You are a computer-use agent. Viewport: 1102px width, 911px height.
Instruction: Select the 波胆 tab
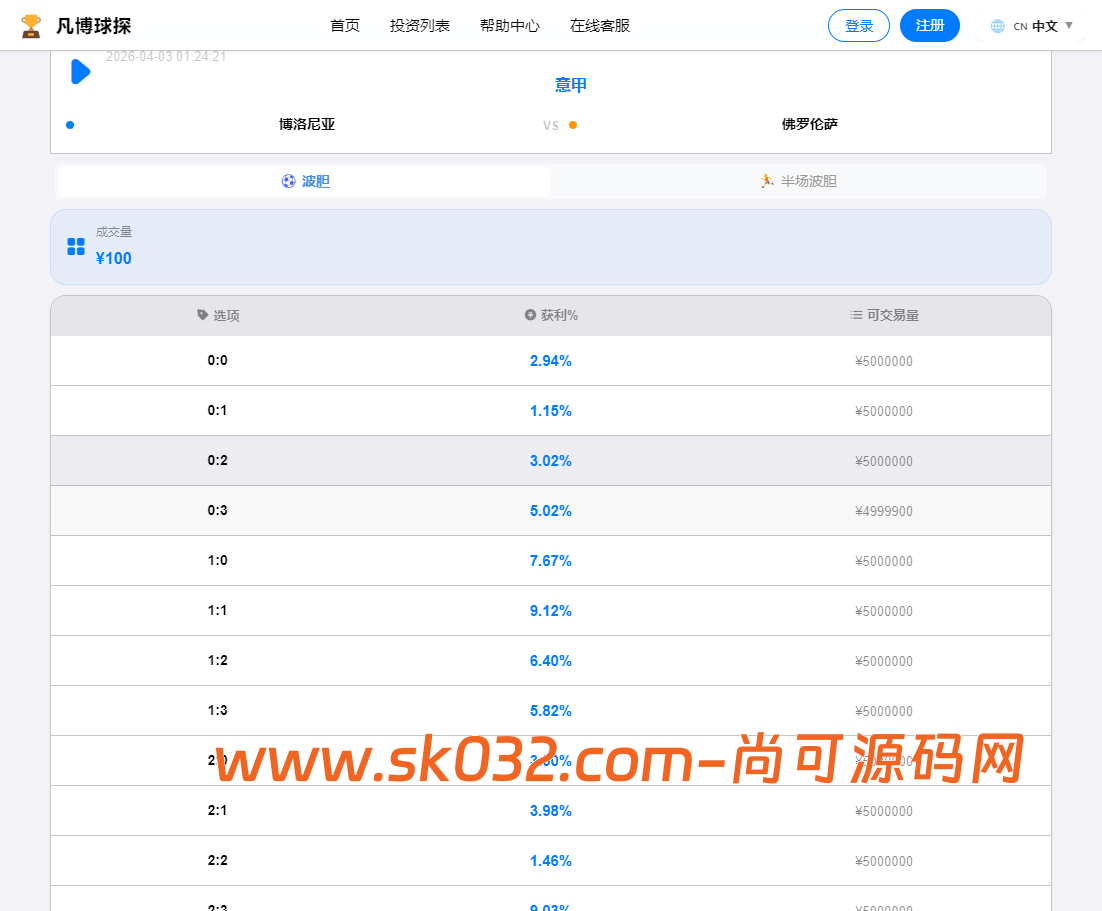click(x=305, y=181)
